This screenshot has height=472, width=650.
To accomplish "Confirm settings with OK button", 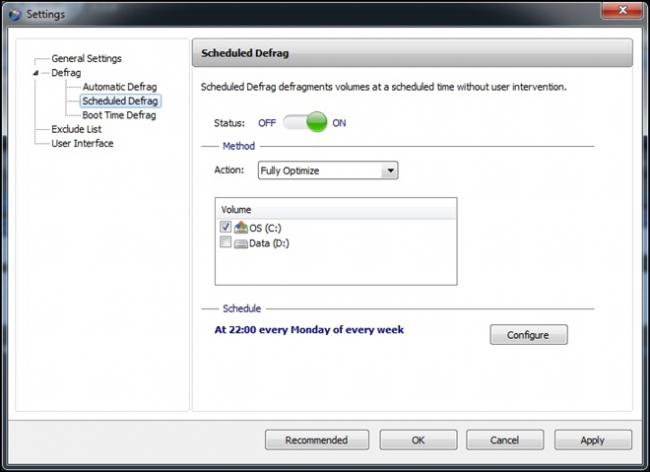I will pyautogui.click(x=418, y=440).
